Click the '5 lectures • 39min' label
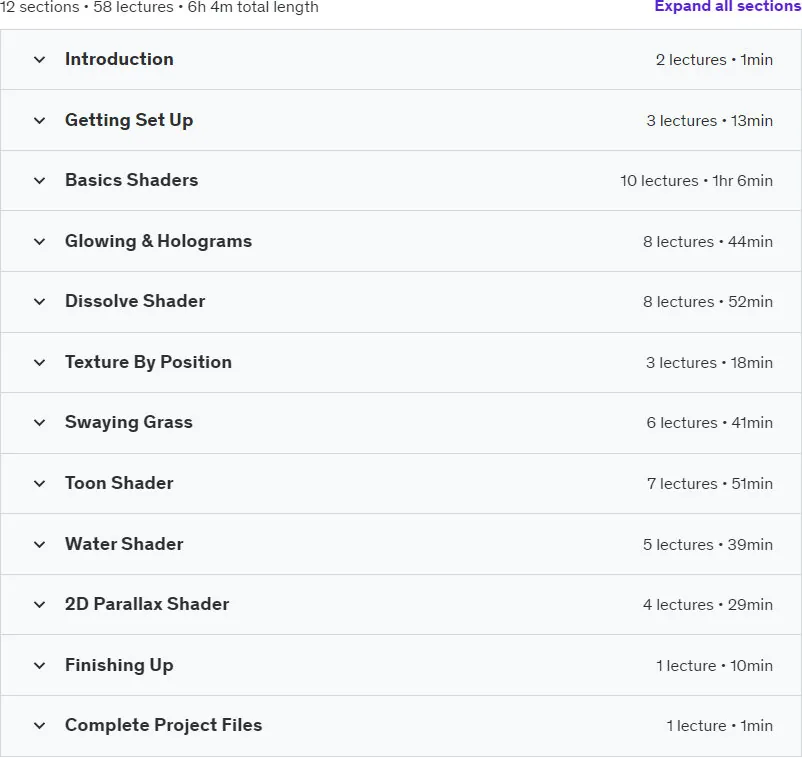Viewport: 802px width, 758px height. pyautogui.click(x=708, y=544)
